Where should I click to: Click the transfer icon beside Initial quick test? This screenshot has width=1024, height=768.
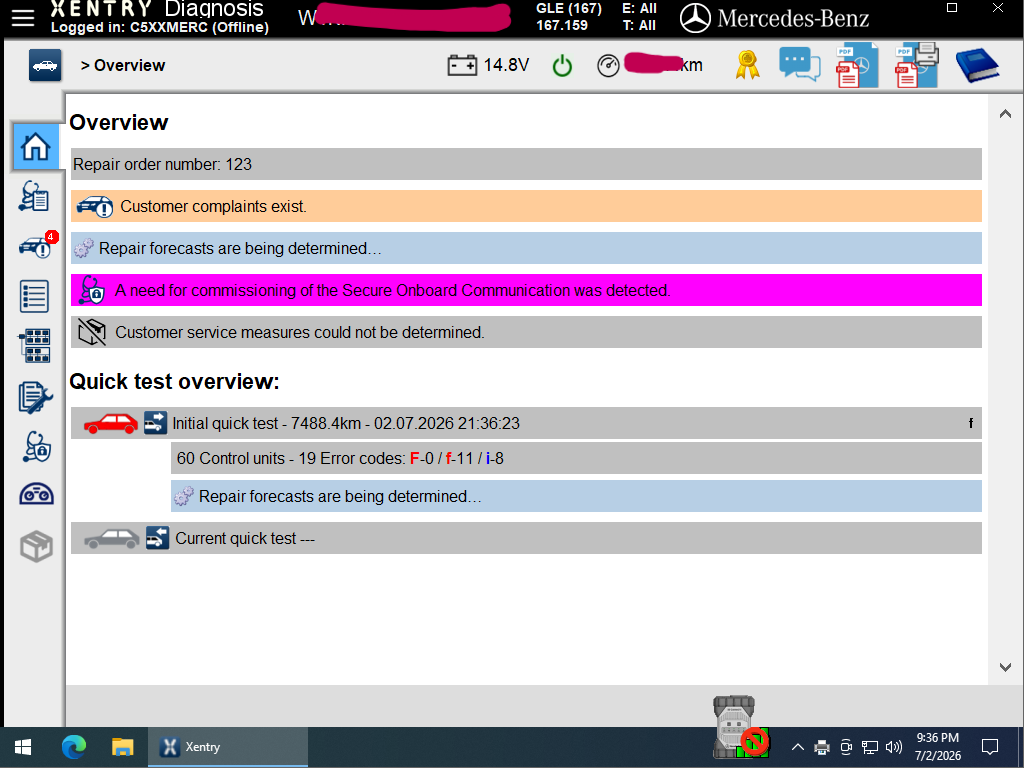point(155,423)
